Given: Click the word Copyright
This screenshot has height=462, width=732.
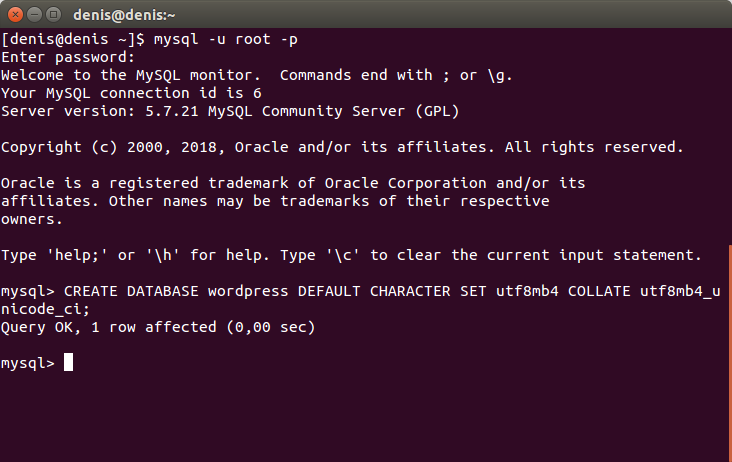Looking at the screenshot, I should [x=41, y=147].
